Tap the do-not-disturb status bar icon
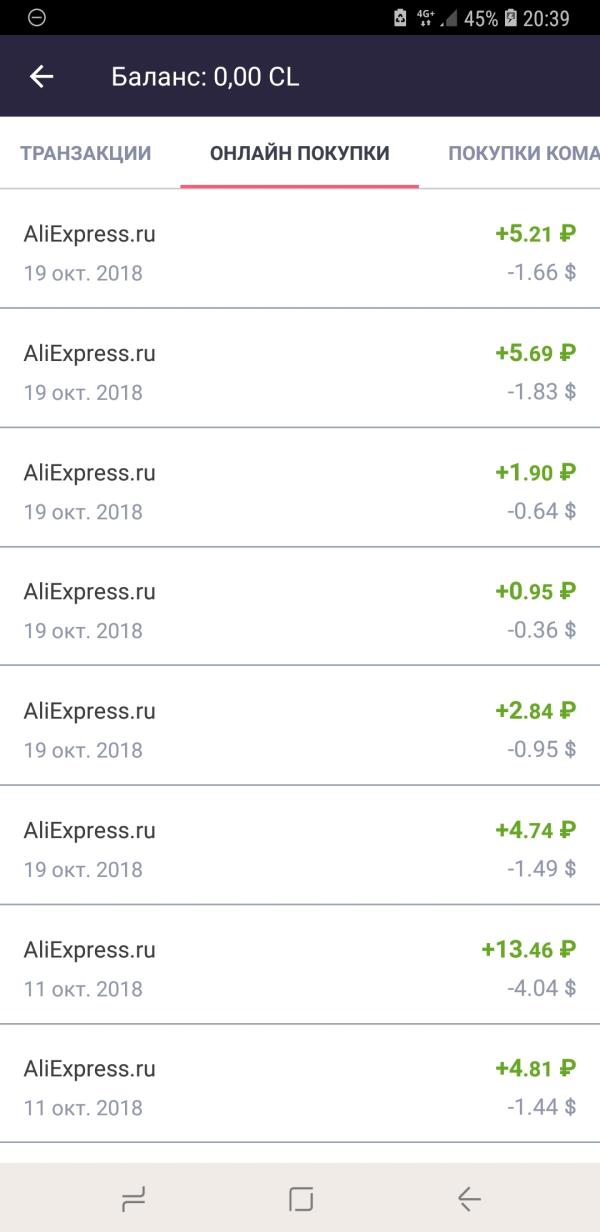600x1232 pixels. (x=37, y=18)
